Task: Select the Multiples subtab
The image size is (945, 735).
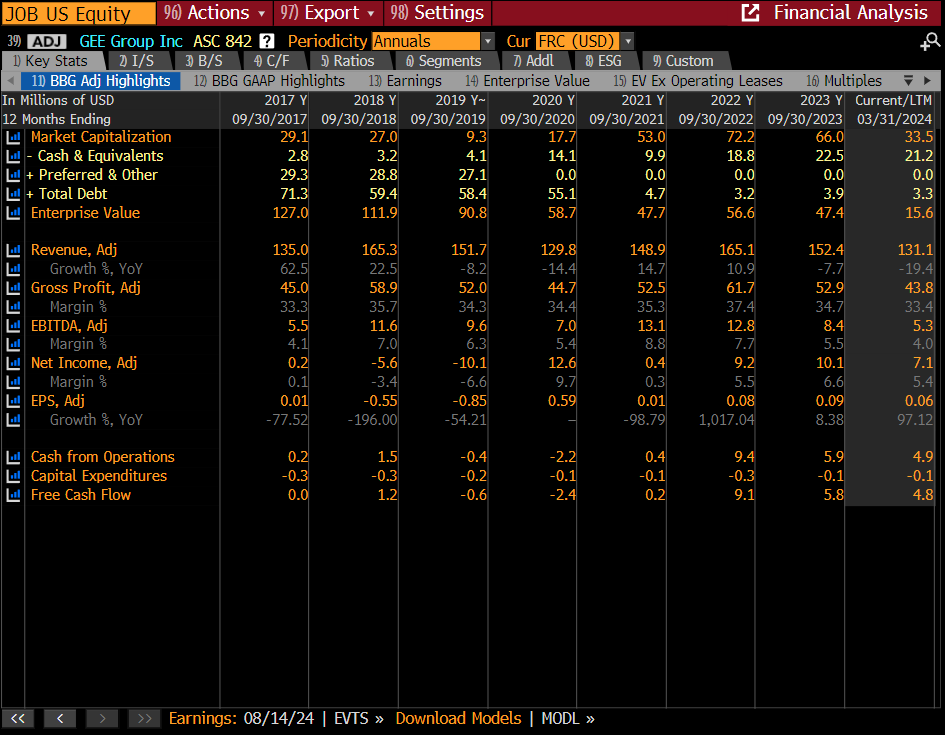Action: coord(844,81)
